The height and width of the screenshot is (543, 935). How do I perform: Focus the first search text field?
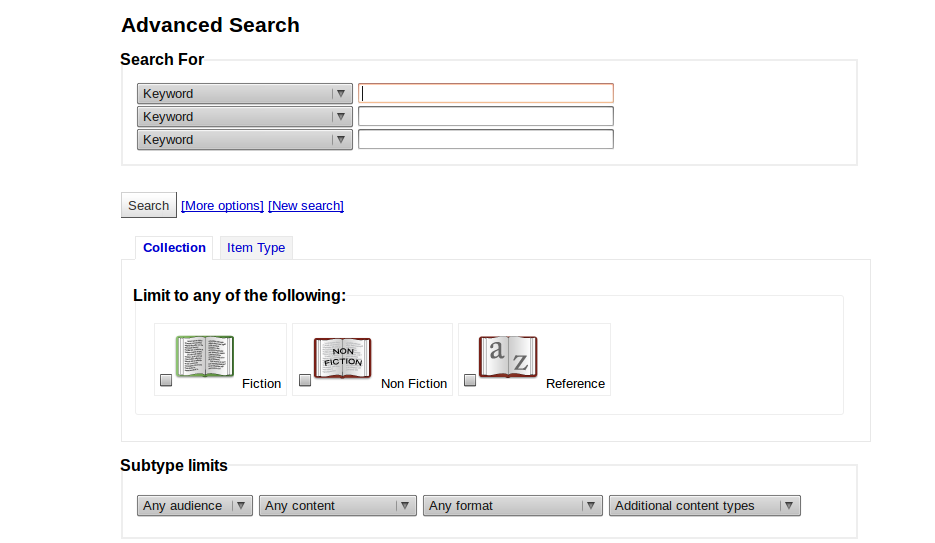point(486,93)
